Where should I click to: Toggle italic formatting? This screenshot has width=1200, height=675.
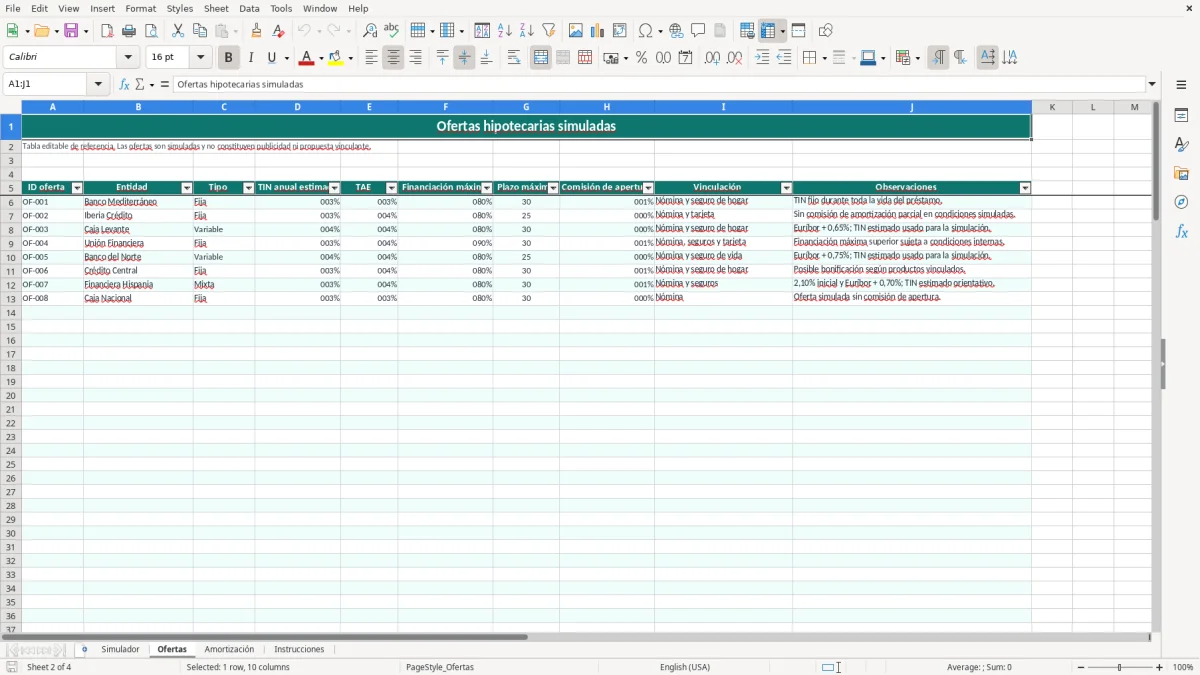251,58
